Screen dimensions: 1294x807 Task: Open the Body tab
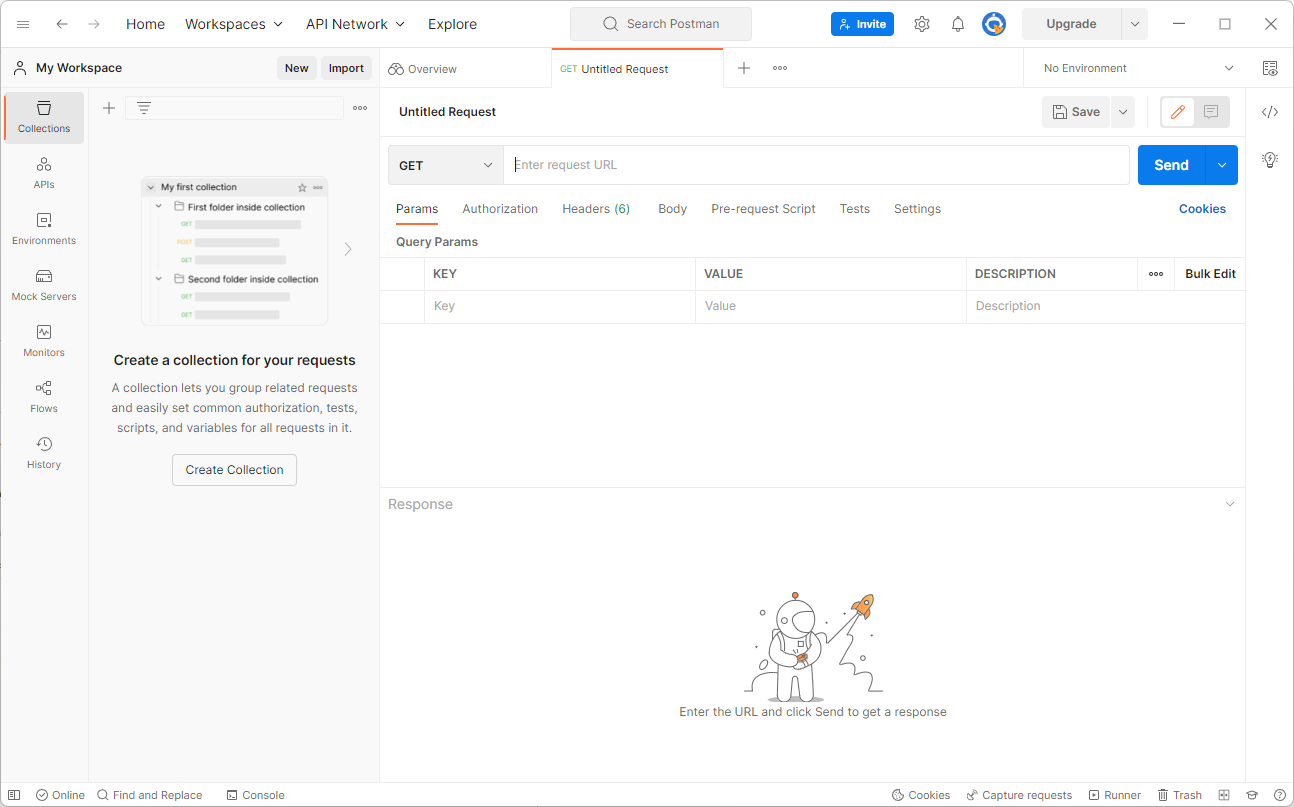pyautogui.click(x=672, y=209)
